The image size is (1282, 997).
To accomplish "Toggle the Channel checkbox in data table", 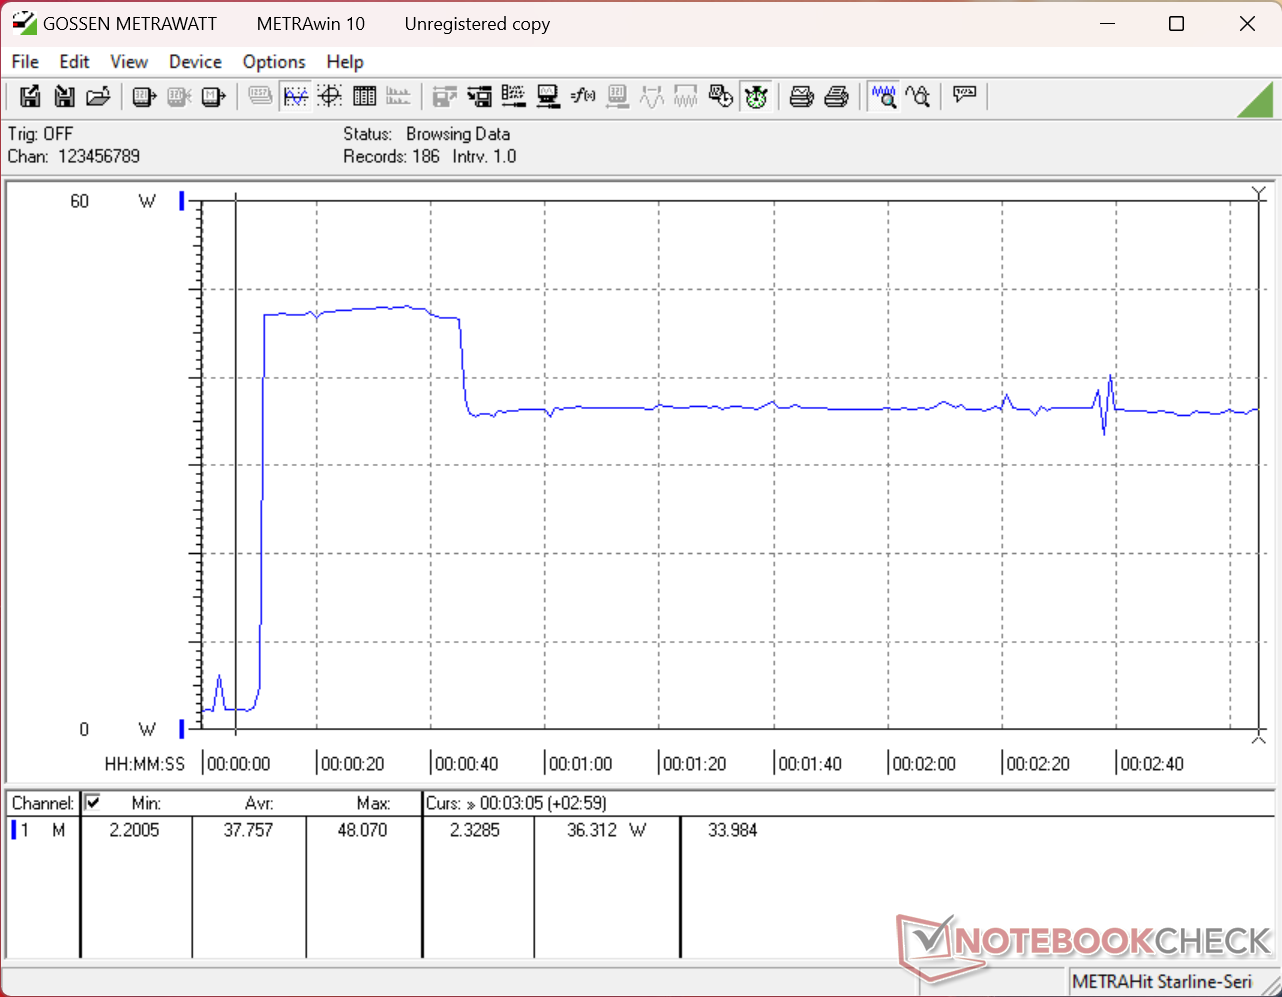I will pos(92,802).
